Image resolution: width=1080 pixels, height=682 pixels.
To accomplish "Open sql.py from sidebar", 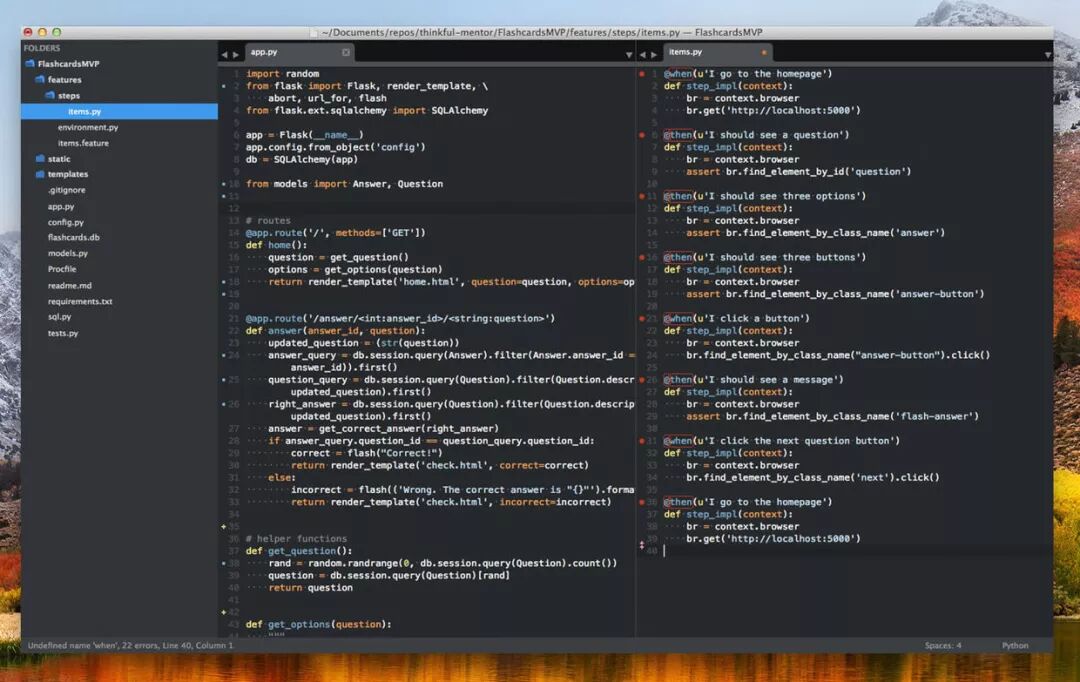I will pyautogui.click(x=59, y=317).
